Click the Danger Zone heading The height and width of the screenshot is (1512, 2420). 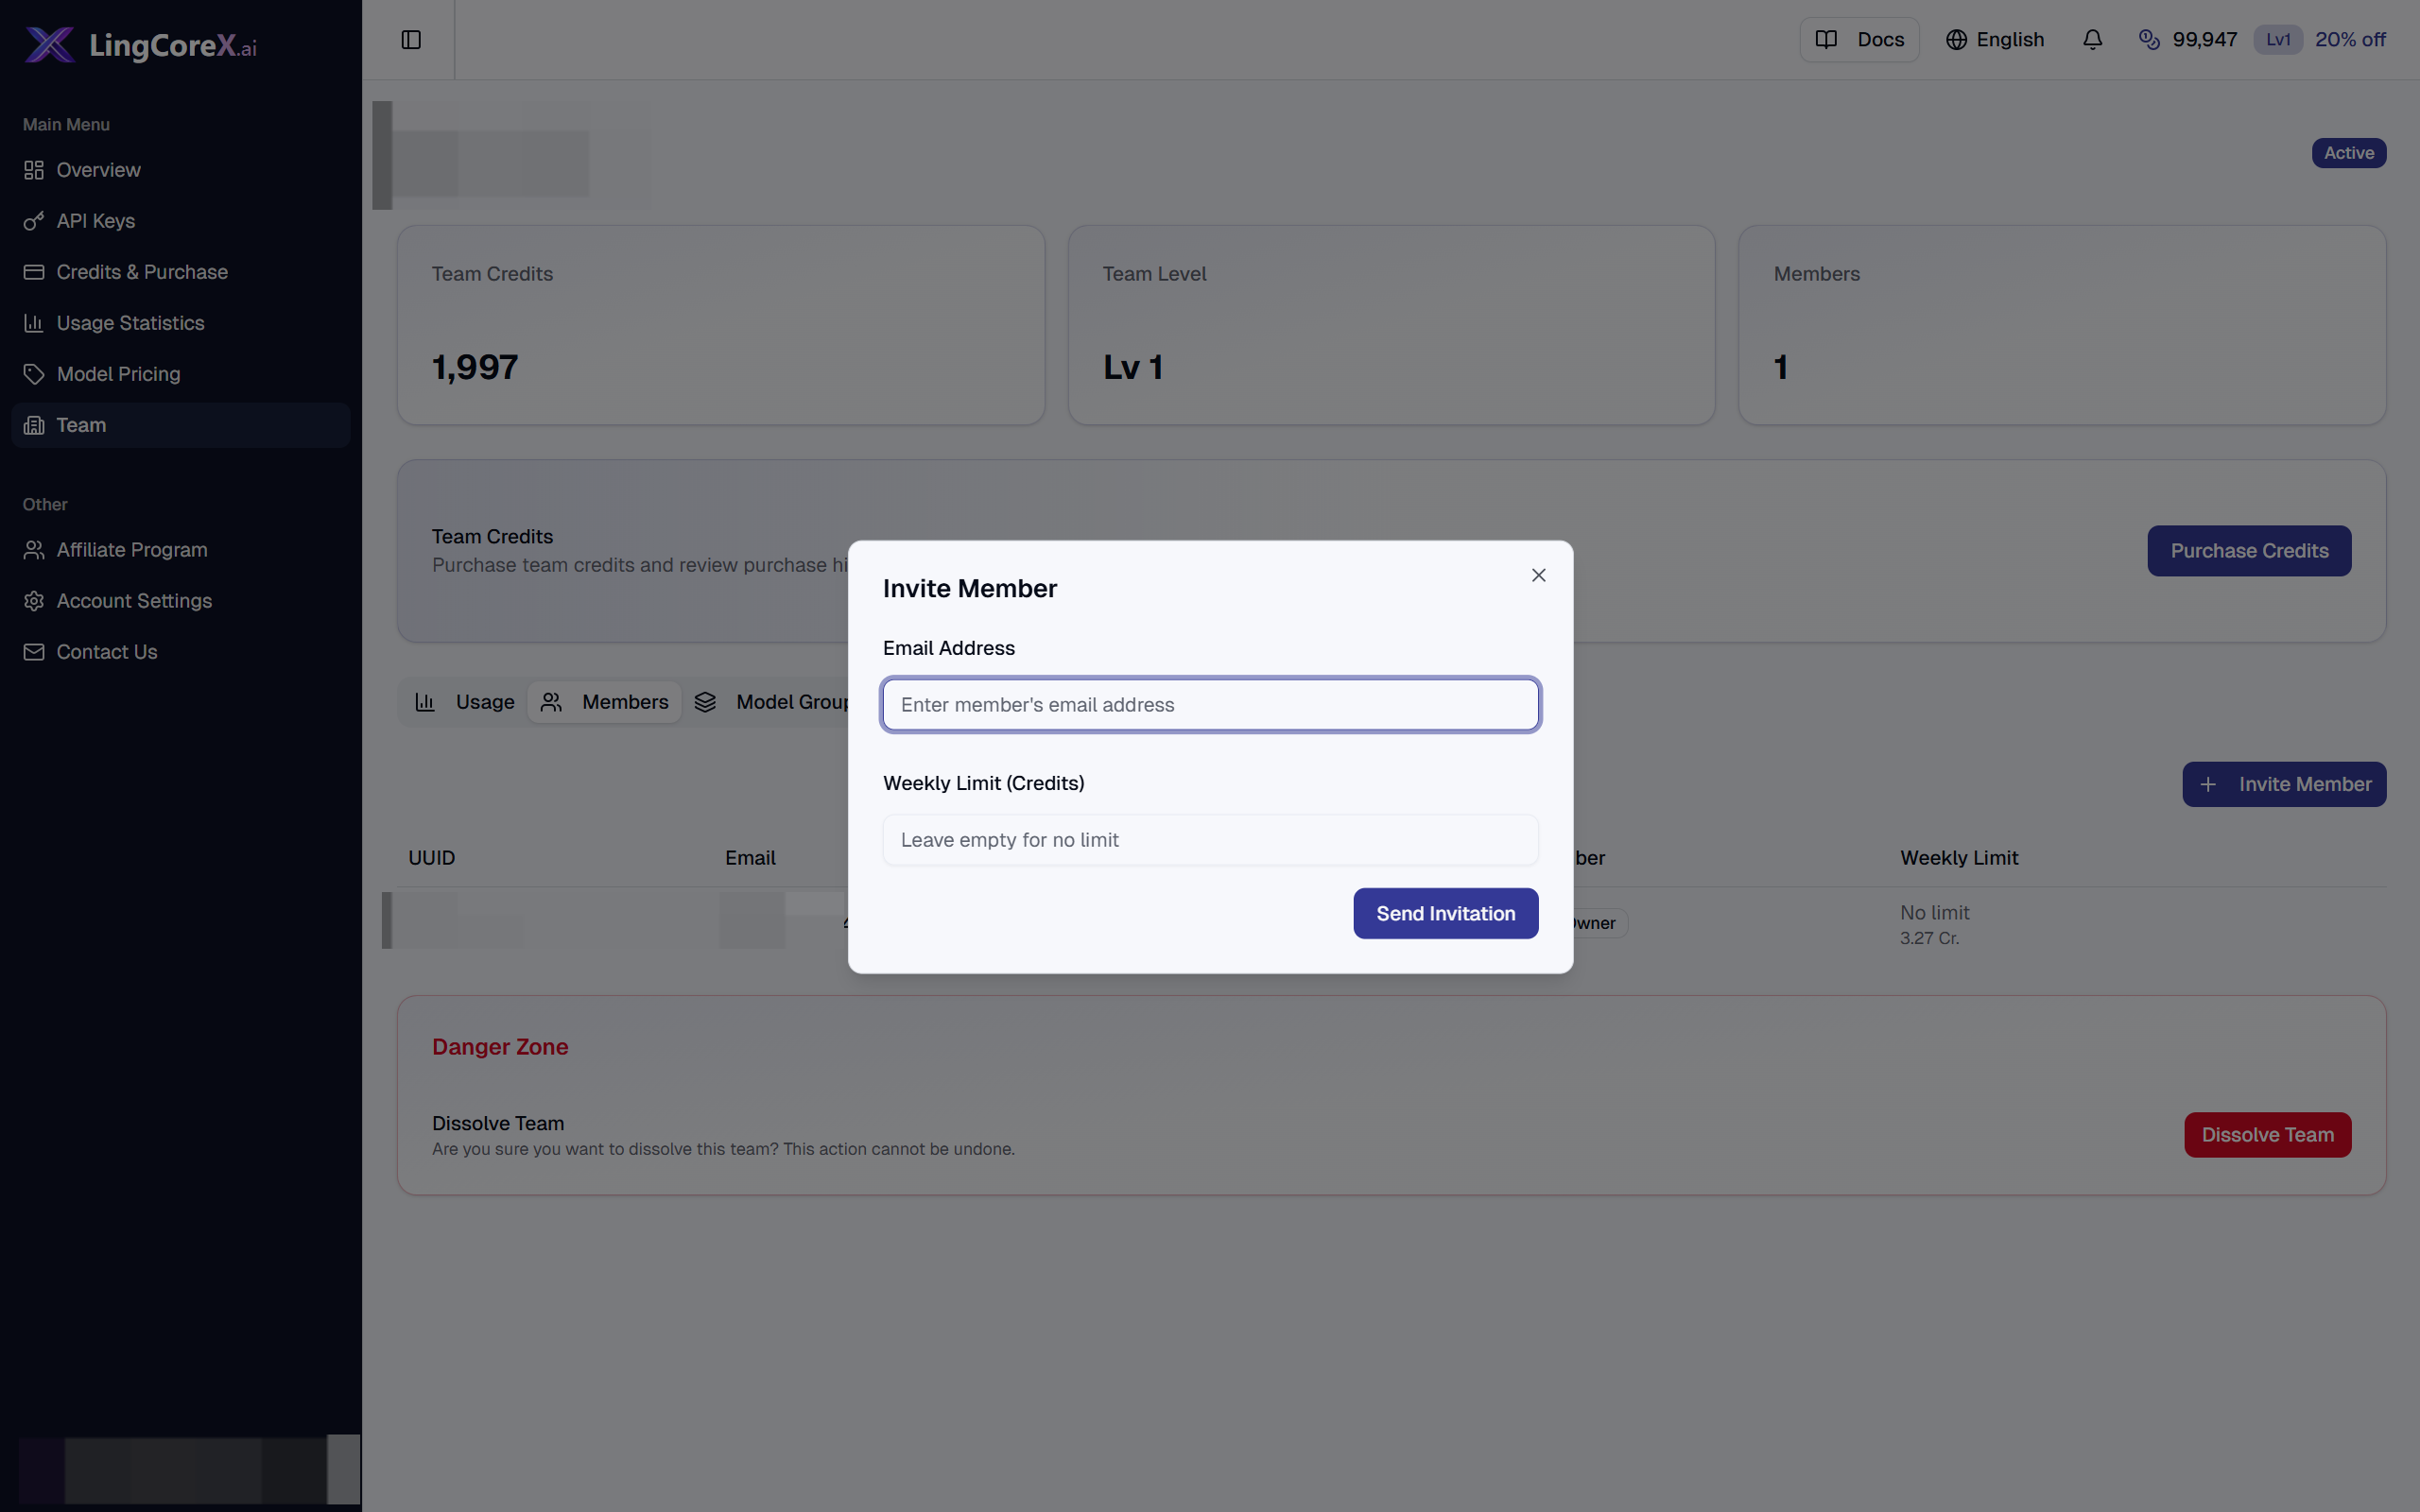click(x=500, y=1047)
